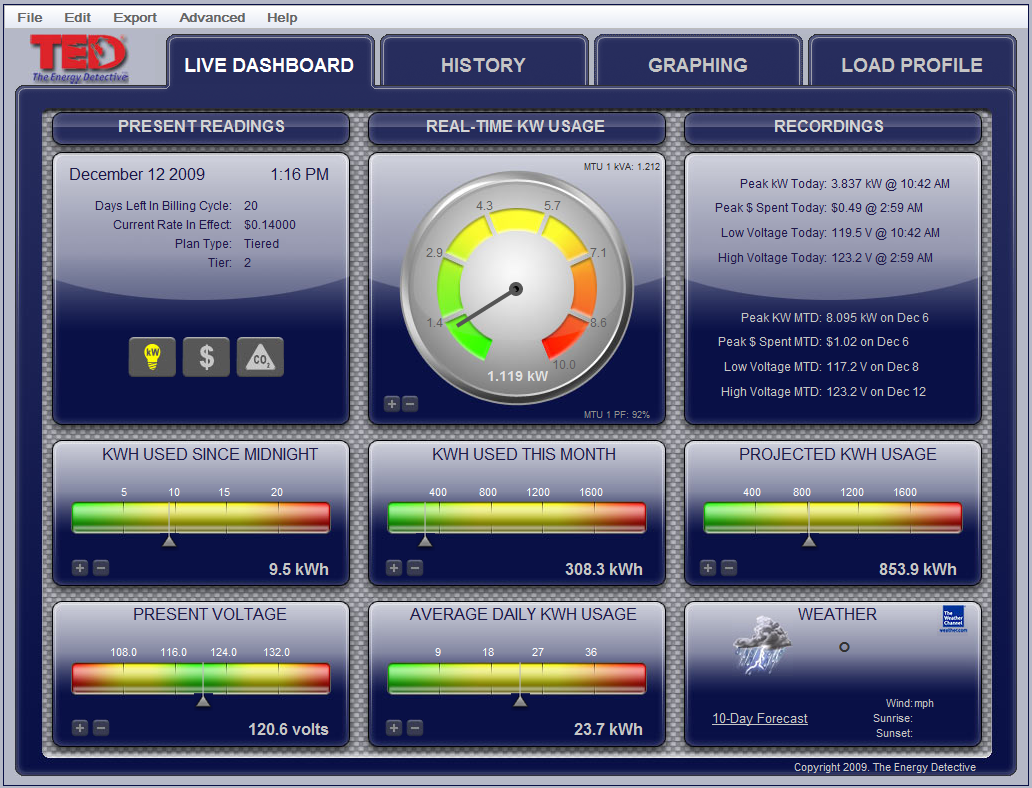Switch to the Graphing tab
The width and height of the screenshot is (1032, 788).
coord(698,65)
